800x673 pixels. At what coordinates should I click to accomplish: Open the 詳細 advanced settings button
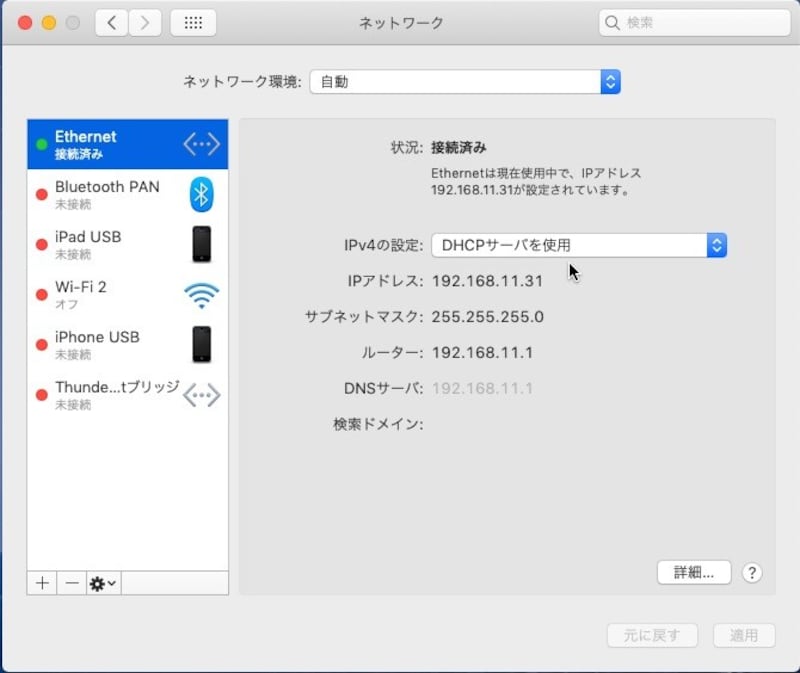tap(695, 572)
